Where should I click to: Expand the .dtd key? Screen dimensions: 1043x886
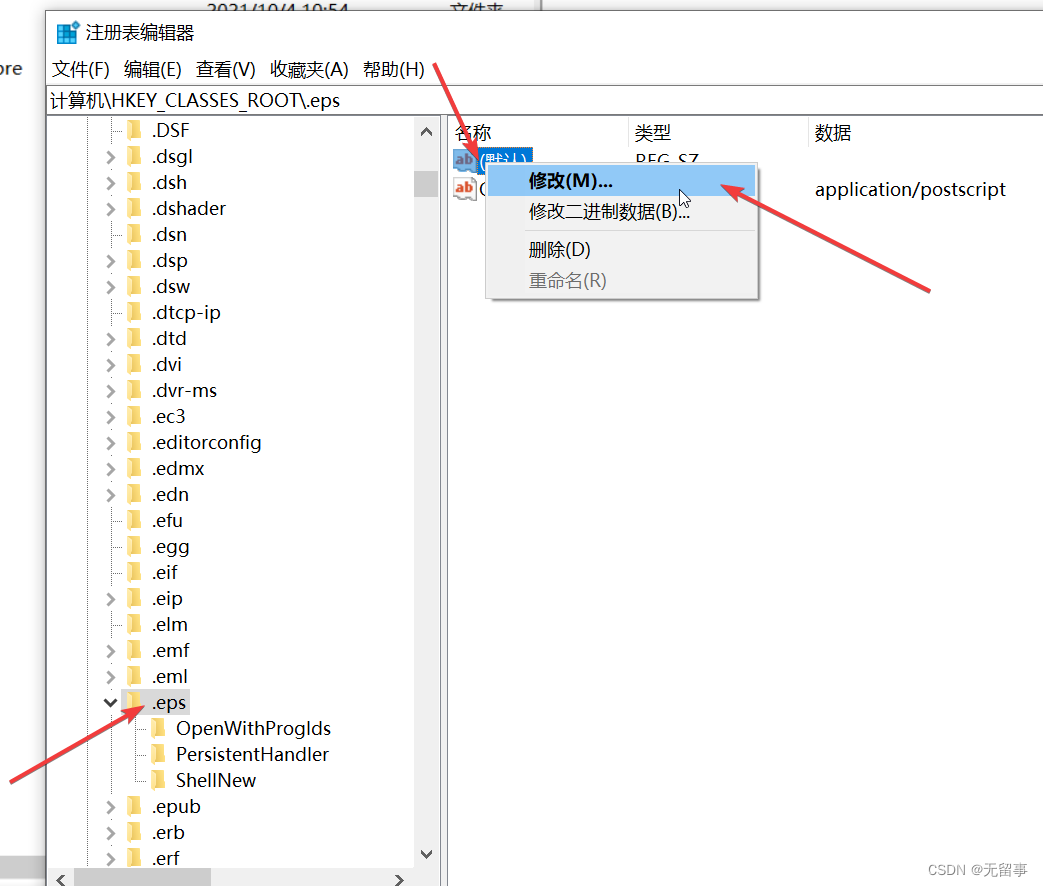tap(110, 339)
